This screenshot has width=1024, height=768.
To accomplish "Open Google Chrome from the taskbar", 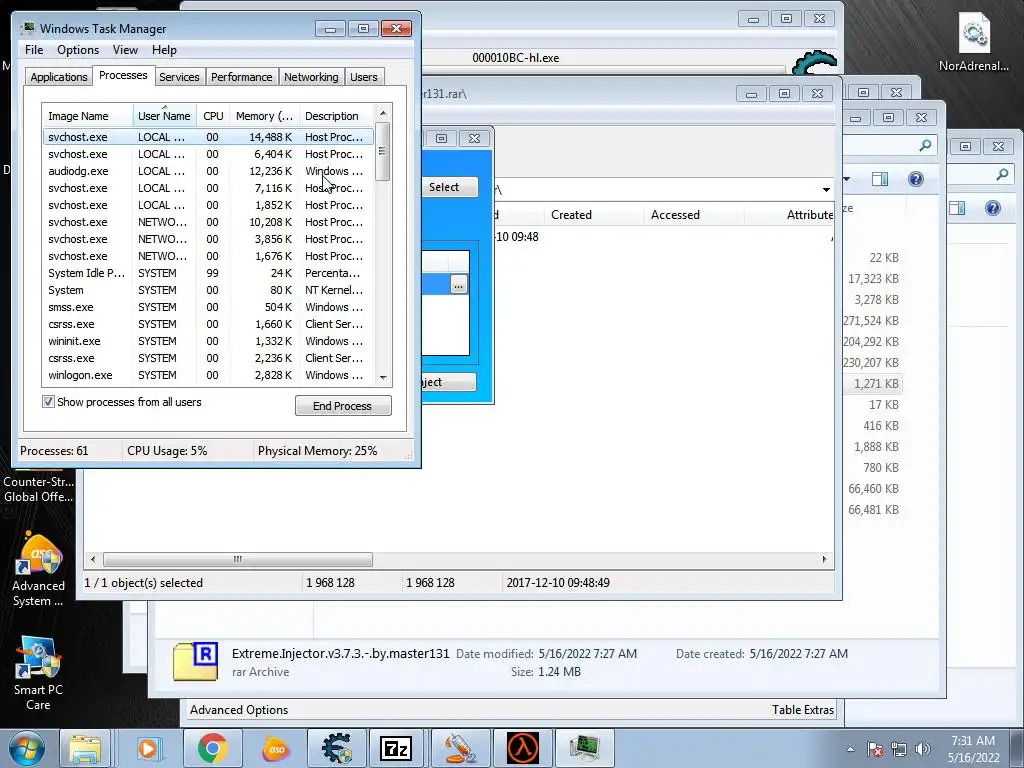I will pos(212,748).
